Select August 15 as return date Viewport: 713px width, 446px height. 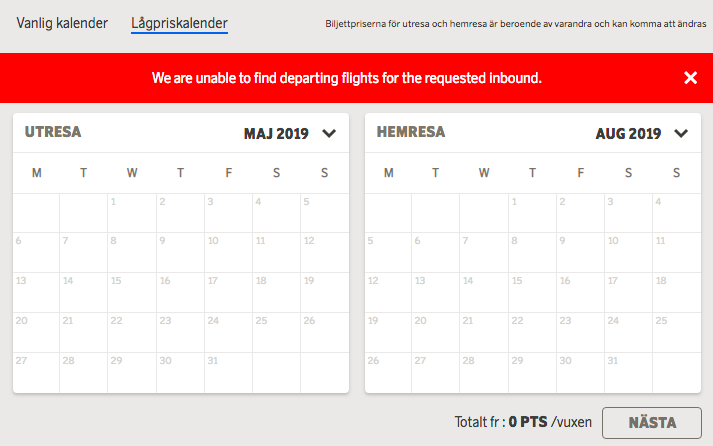point(532,293)
